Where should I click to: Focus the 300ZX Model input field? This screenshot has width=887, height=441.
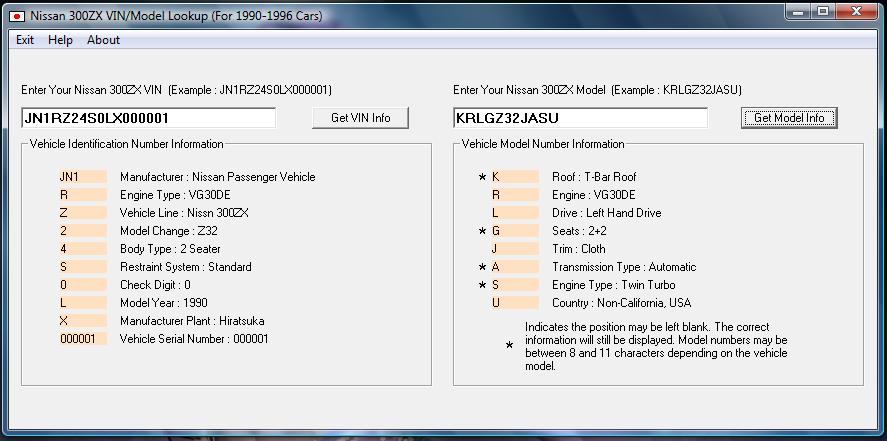tap(580, 118)
